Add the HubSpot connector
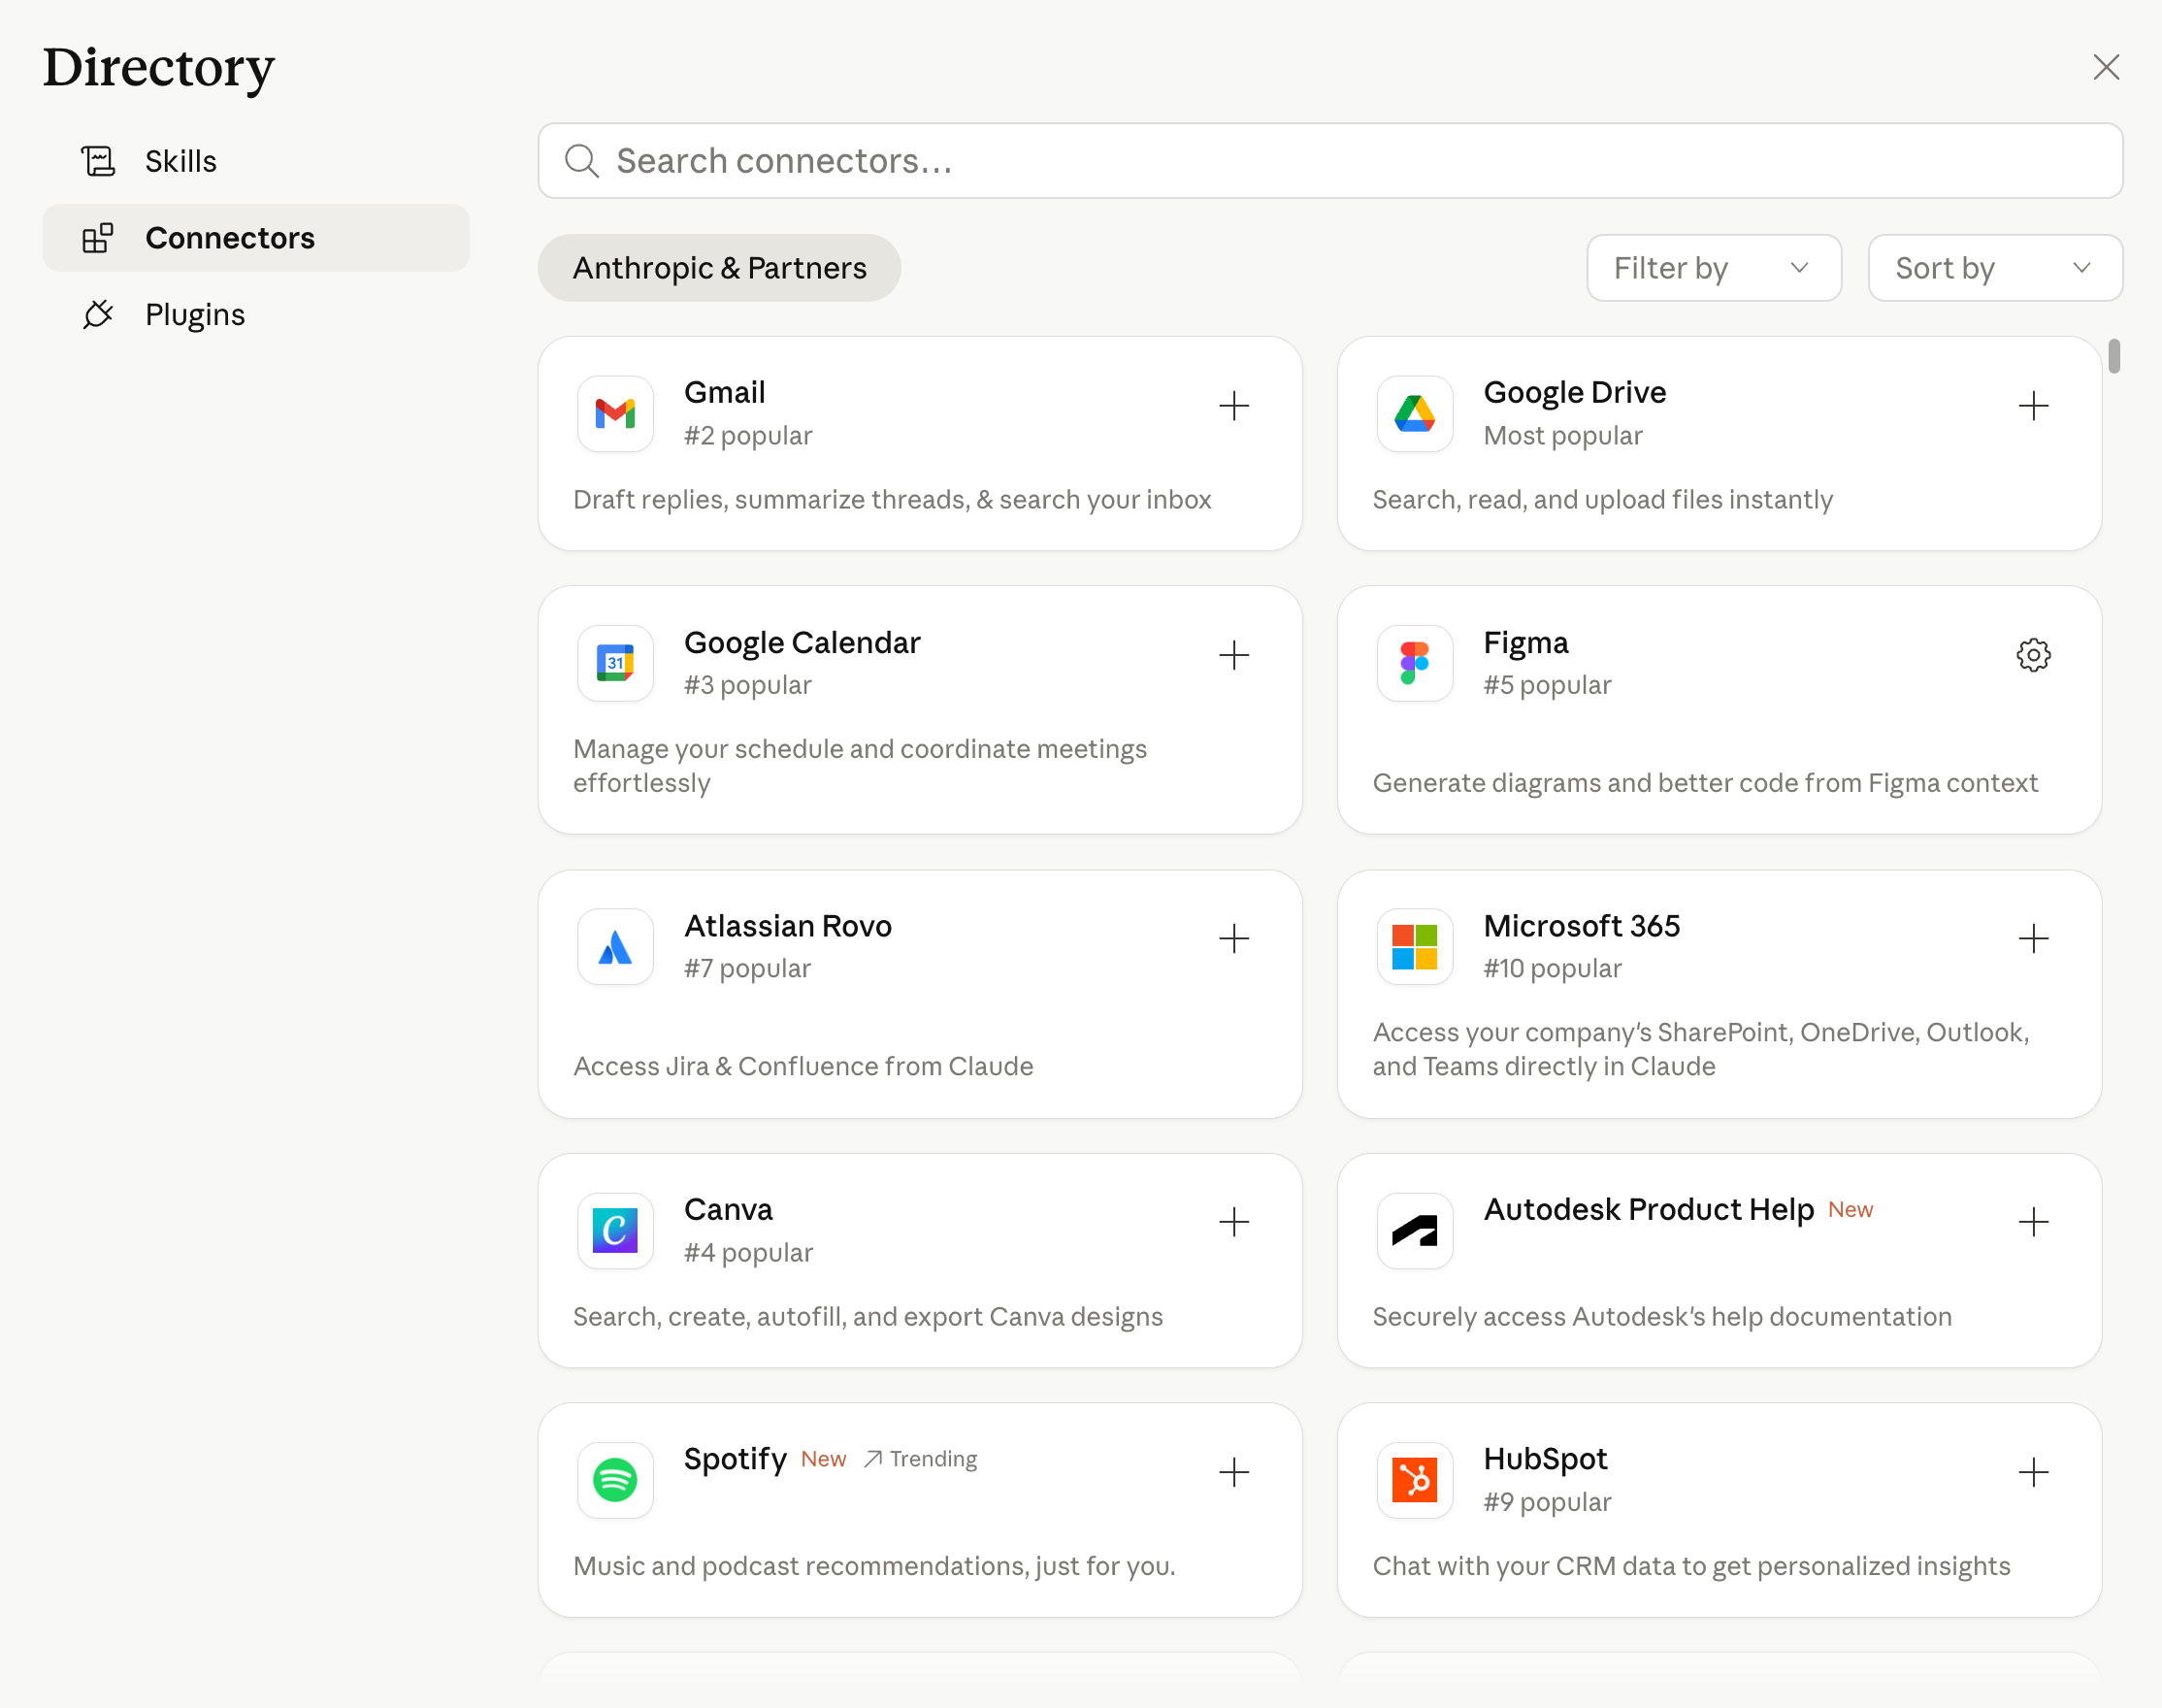The width and height of the screenshot is (2162, 1708). click(x=2033, y=1472)
